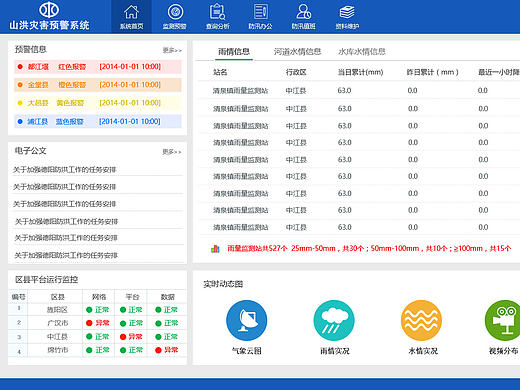Viewport: 520px width, 390px height.
Task: Click 昨日累计(mm) column header
Action: tap(432, 72)
